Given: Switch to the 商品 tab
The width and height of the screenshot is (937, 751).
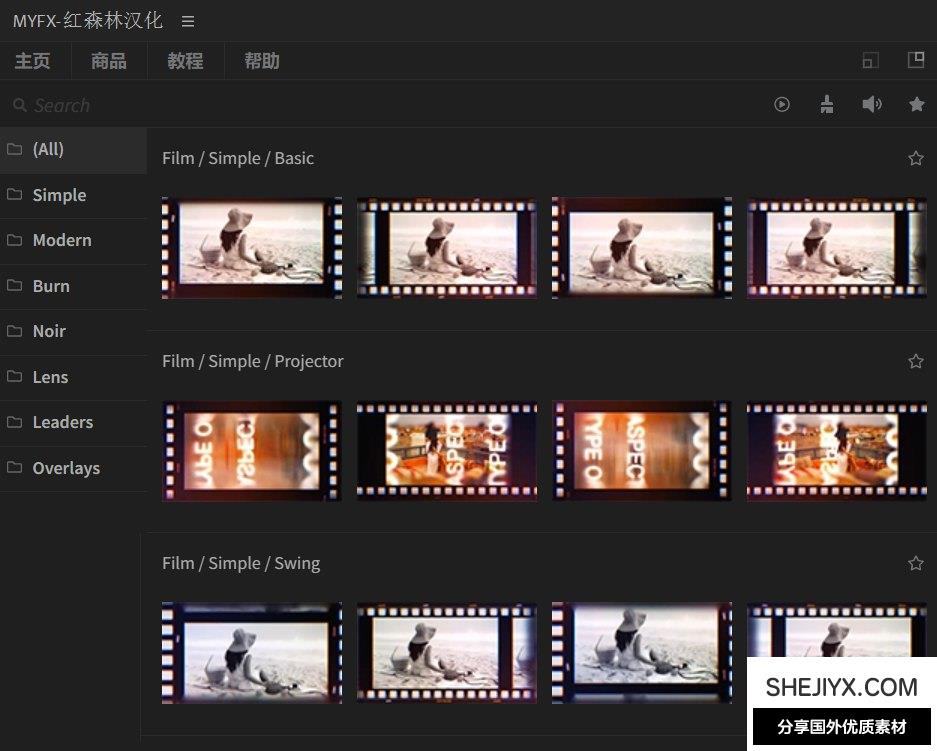Looking at the screenshot, I should [109, 61].
